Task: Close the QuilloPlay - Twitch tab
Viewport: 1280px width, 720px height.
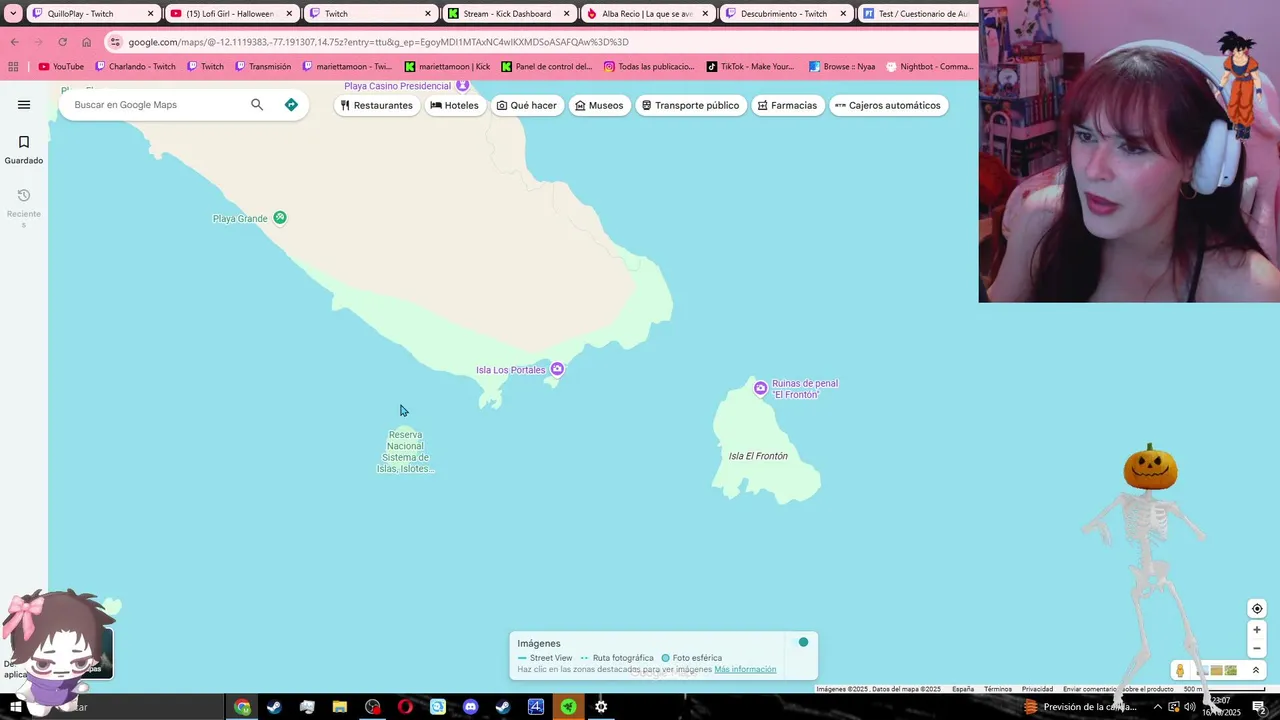Action: (x=151, y=14)
